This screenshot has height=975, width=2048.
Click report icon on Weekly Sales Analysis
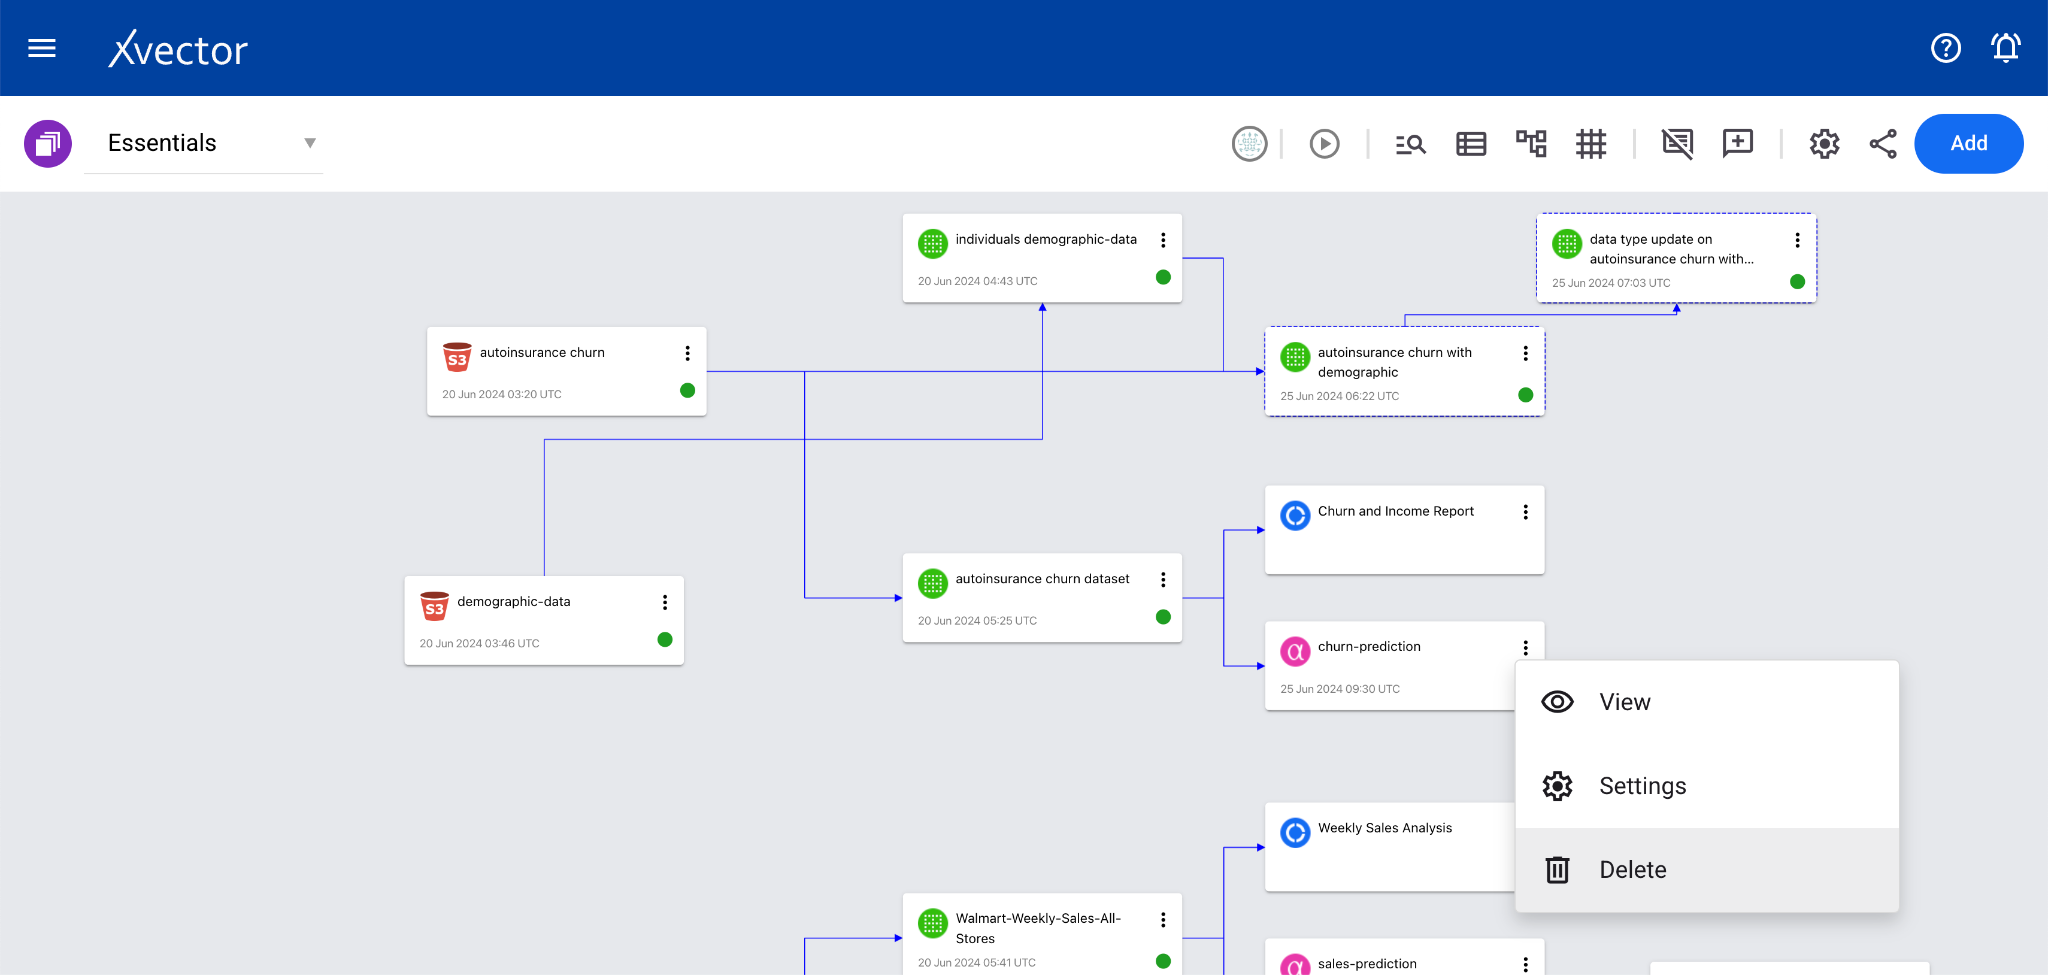1295,832
